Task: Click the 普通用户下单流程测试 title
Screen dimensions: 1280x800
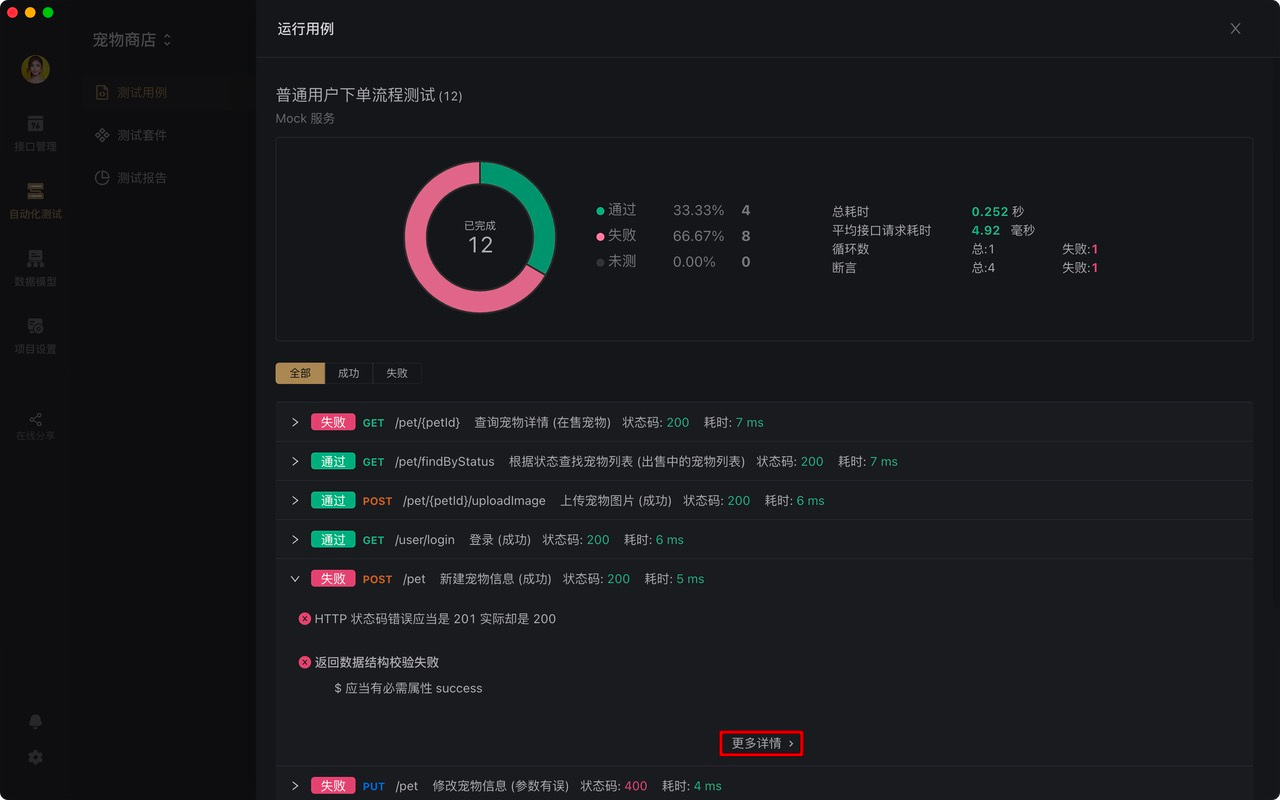Action: 355,95
